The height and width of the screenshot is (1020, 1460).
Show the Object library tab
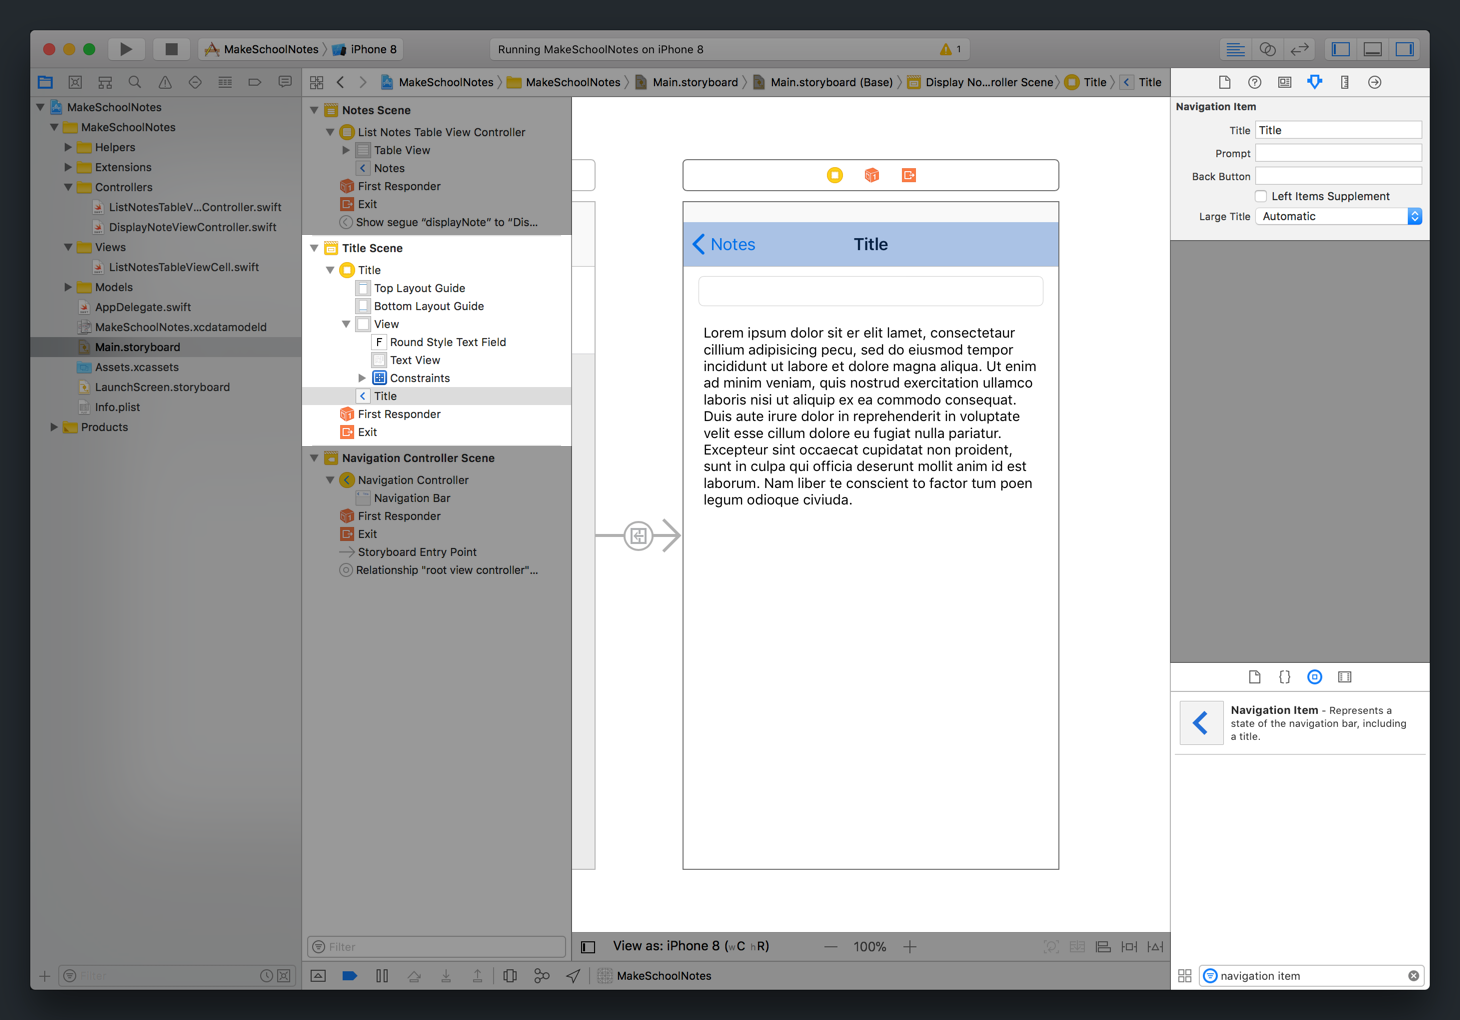[x=1314, y=677]
